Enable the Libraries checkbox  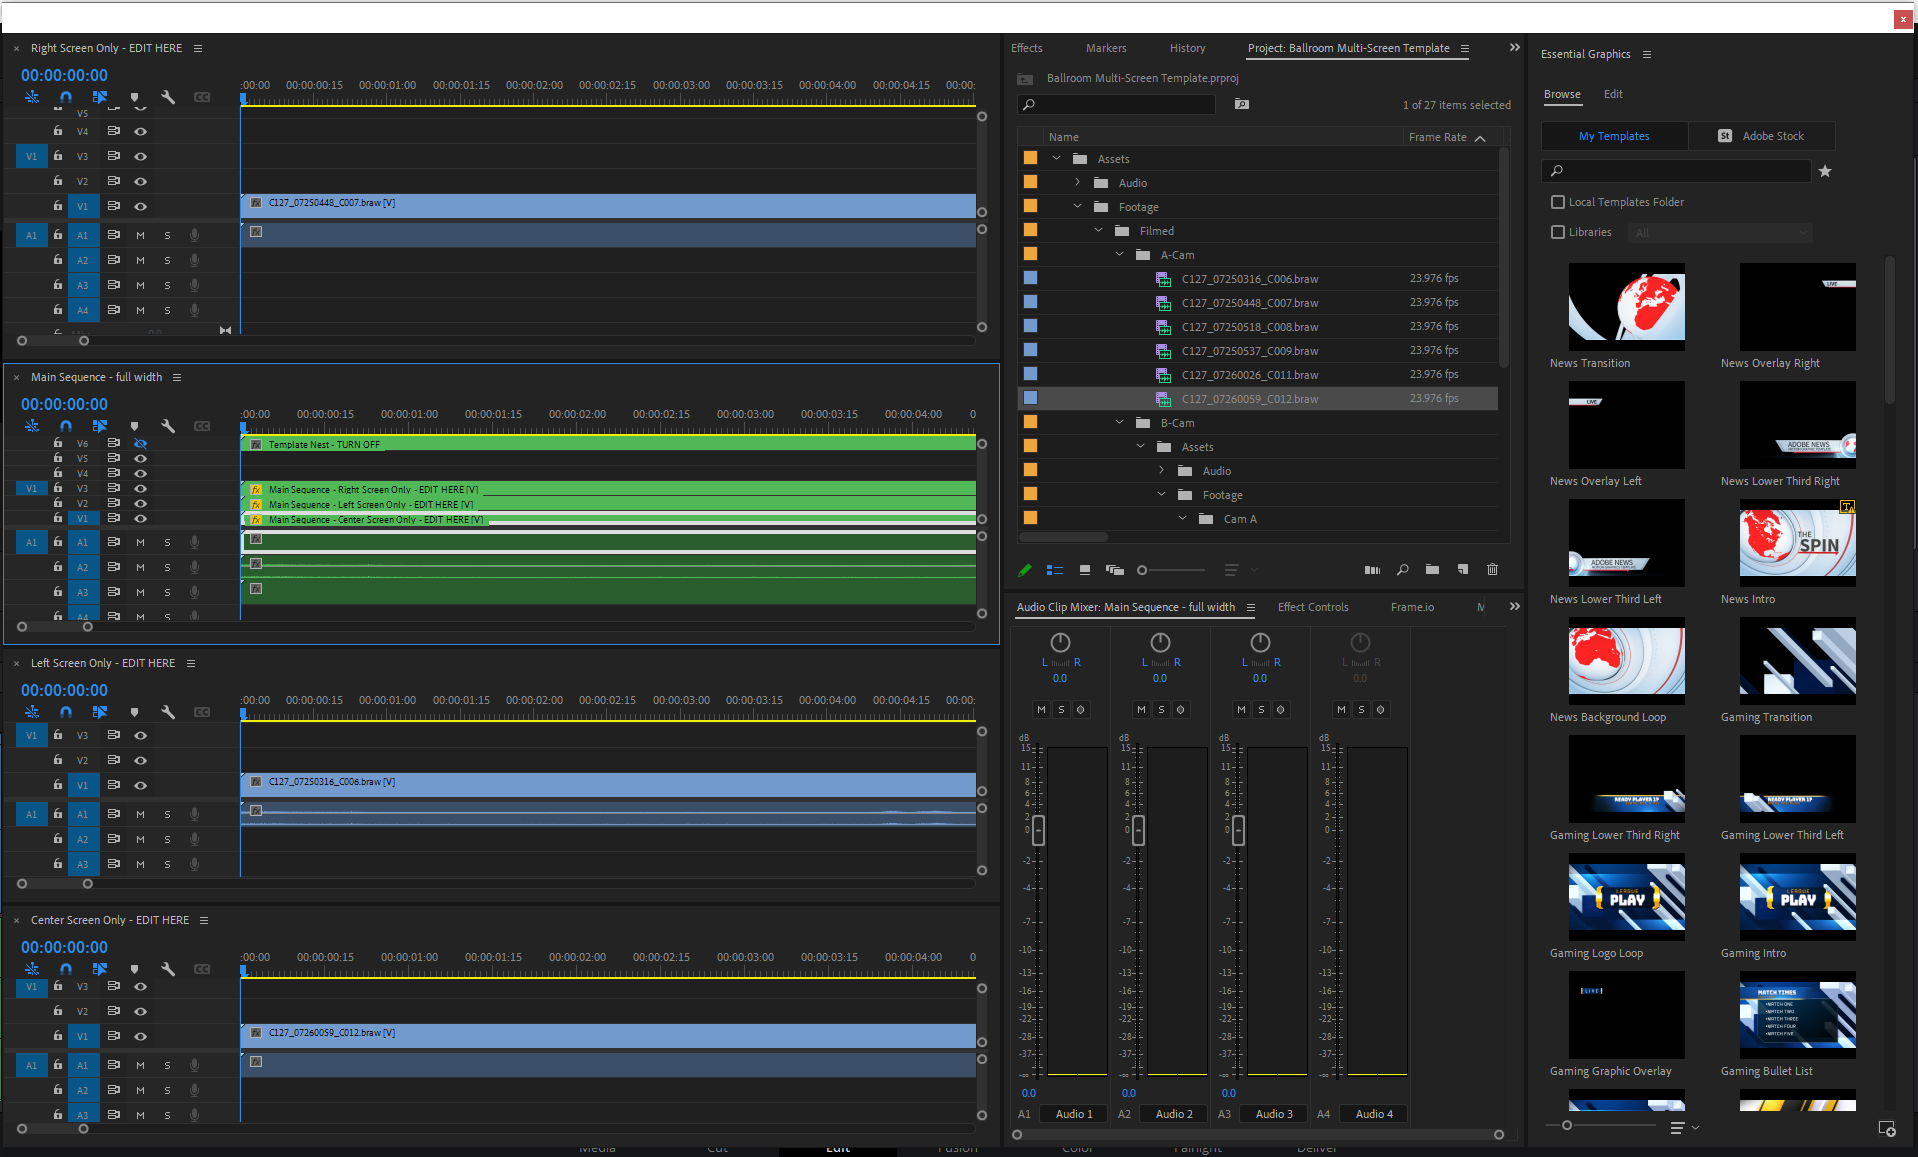point(1558,232)
